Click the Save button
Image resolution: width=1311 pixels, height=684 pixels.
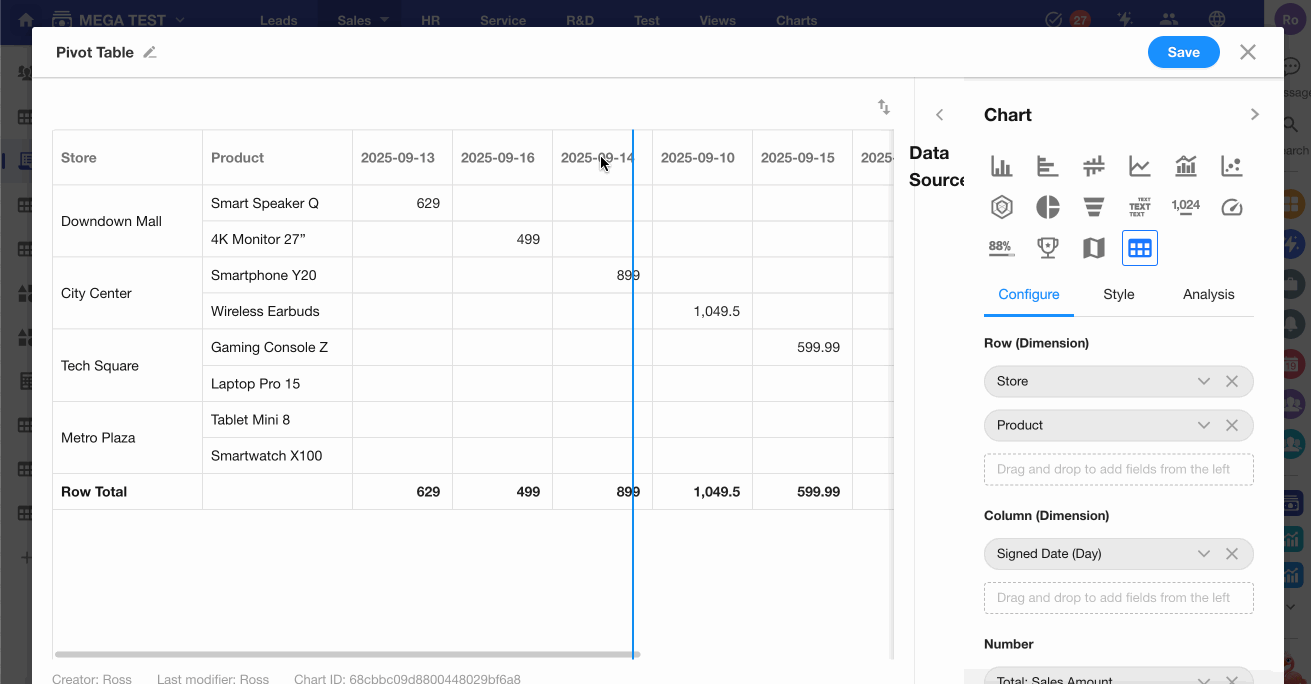(1183, 53)
